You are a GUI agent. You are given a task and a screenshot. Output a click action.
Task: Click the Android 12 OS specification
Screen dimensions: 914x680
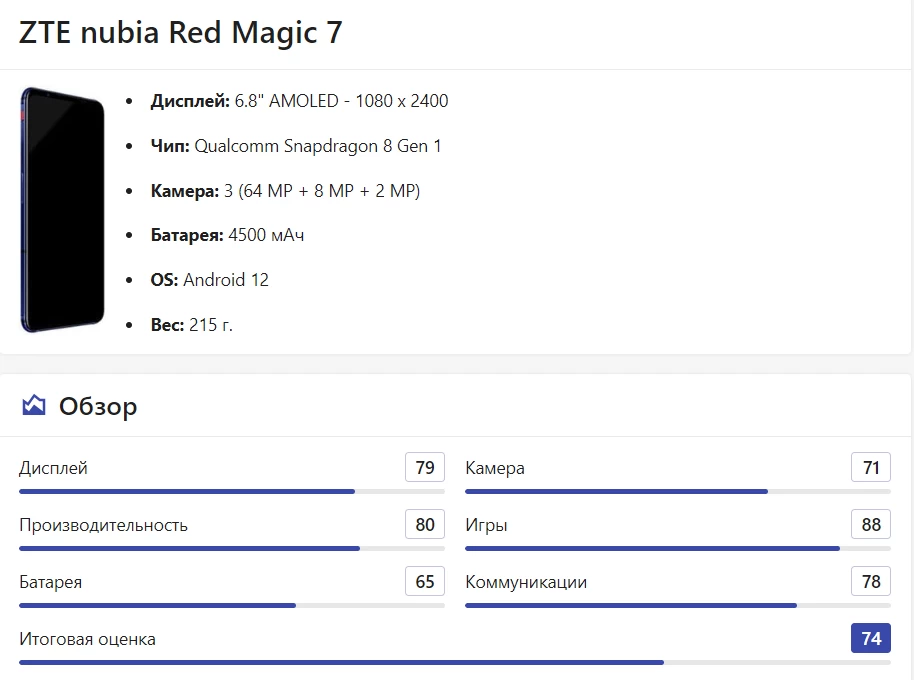pyautogui.click(x=226, y=280)
